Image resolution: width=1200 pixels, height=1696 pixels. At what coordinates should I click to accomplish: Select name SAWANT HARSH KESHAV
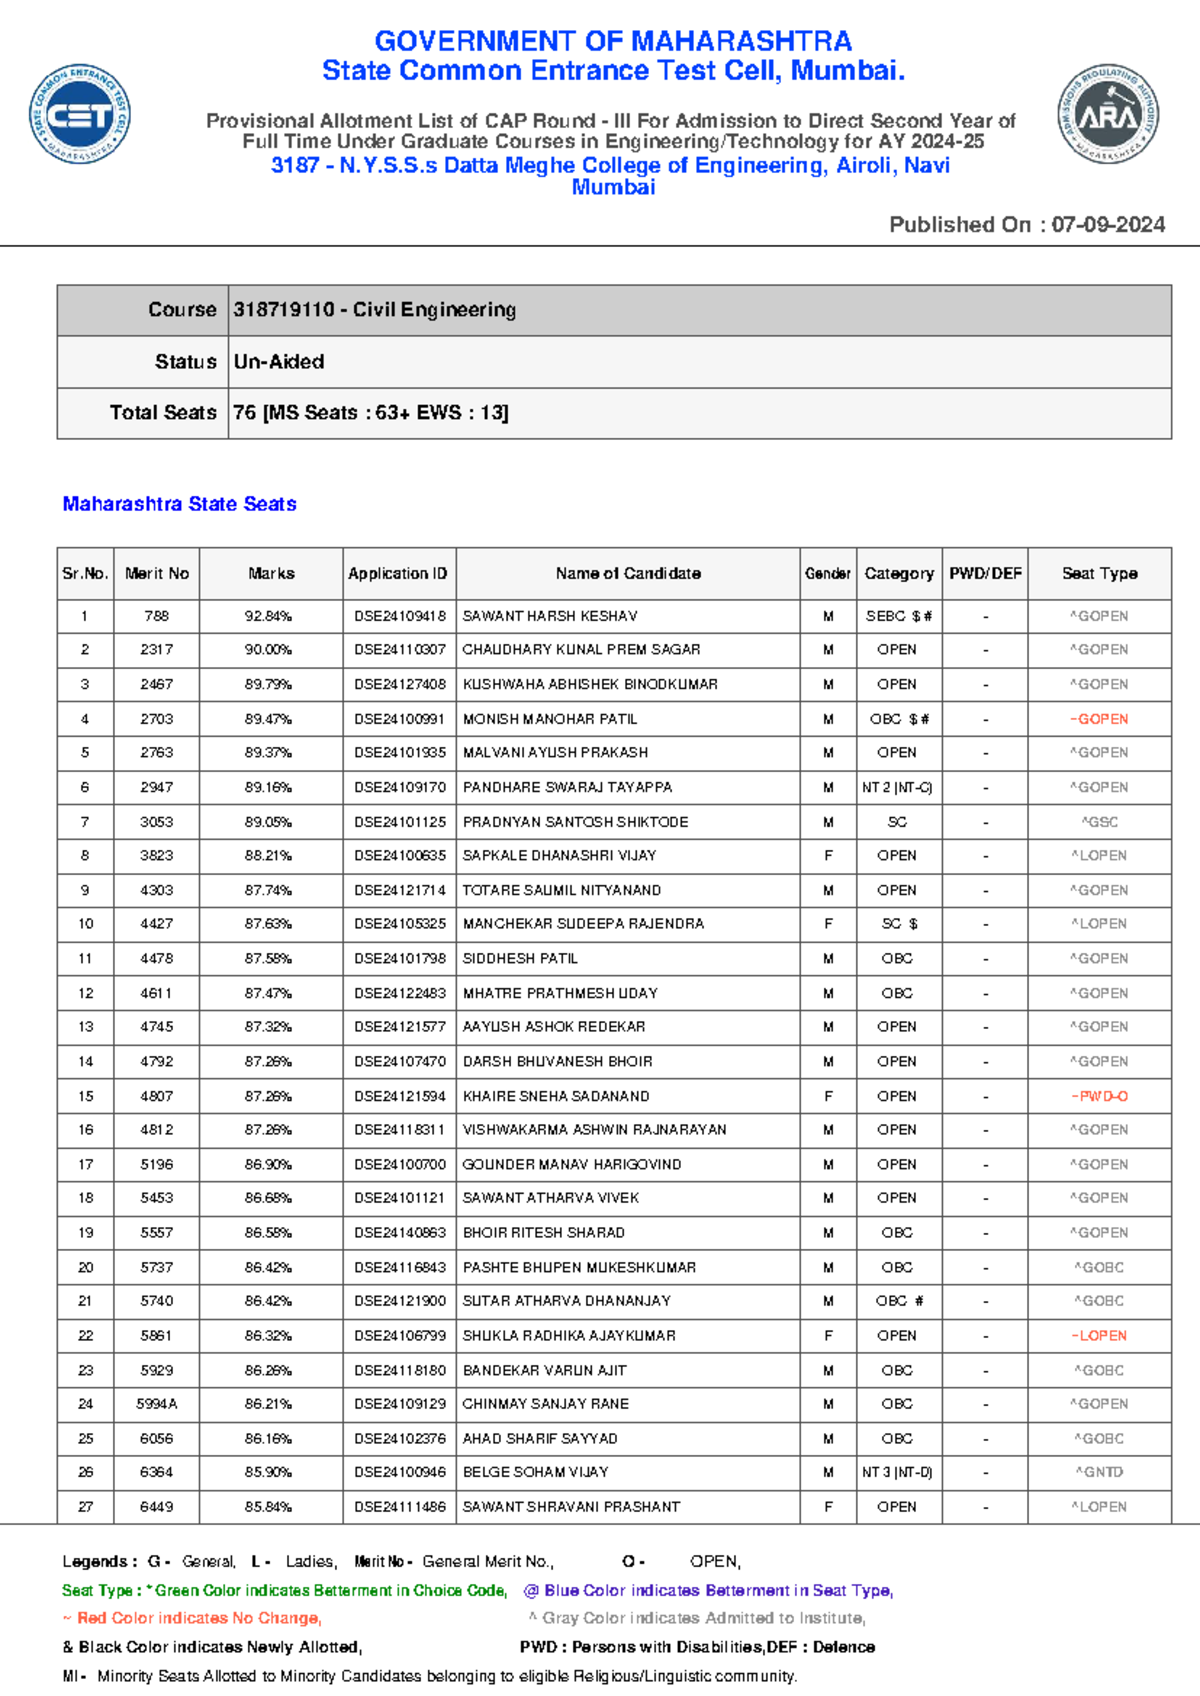point(550,617)
